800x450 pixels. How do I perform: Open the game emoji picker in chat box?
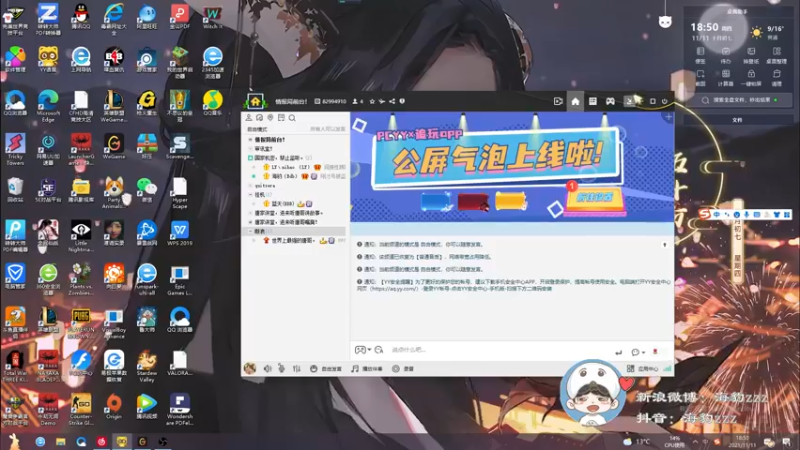pos(360,350)
